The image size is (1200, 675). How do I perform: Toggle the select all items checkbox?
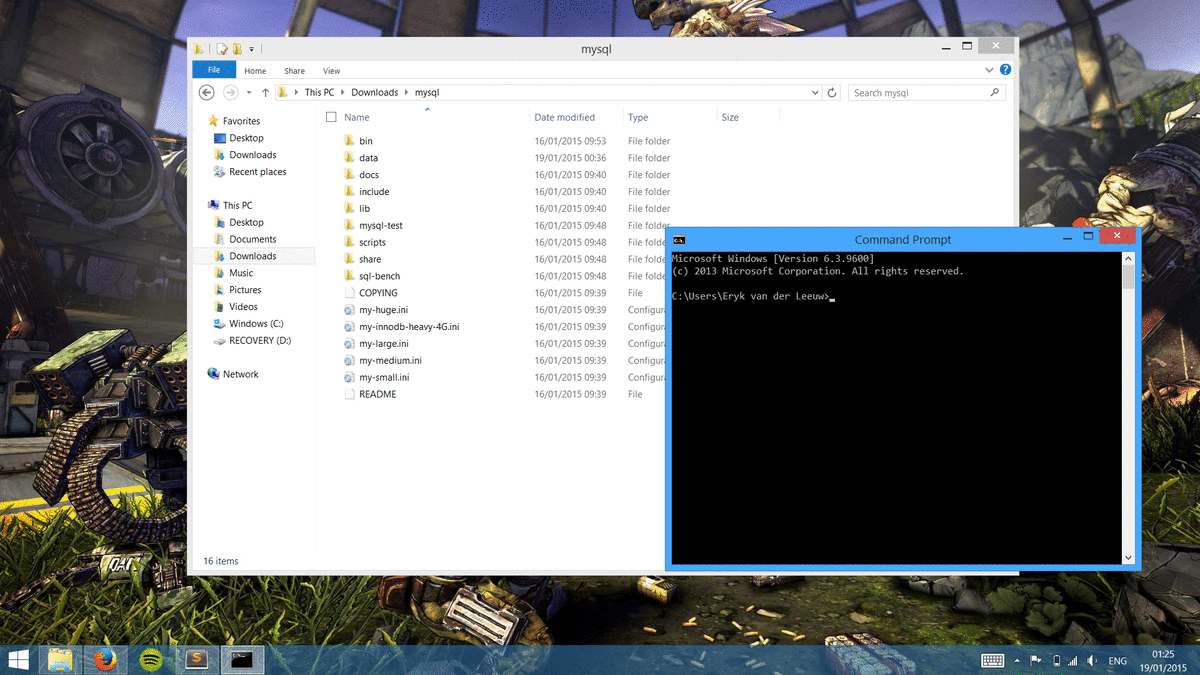[331, 117]
